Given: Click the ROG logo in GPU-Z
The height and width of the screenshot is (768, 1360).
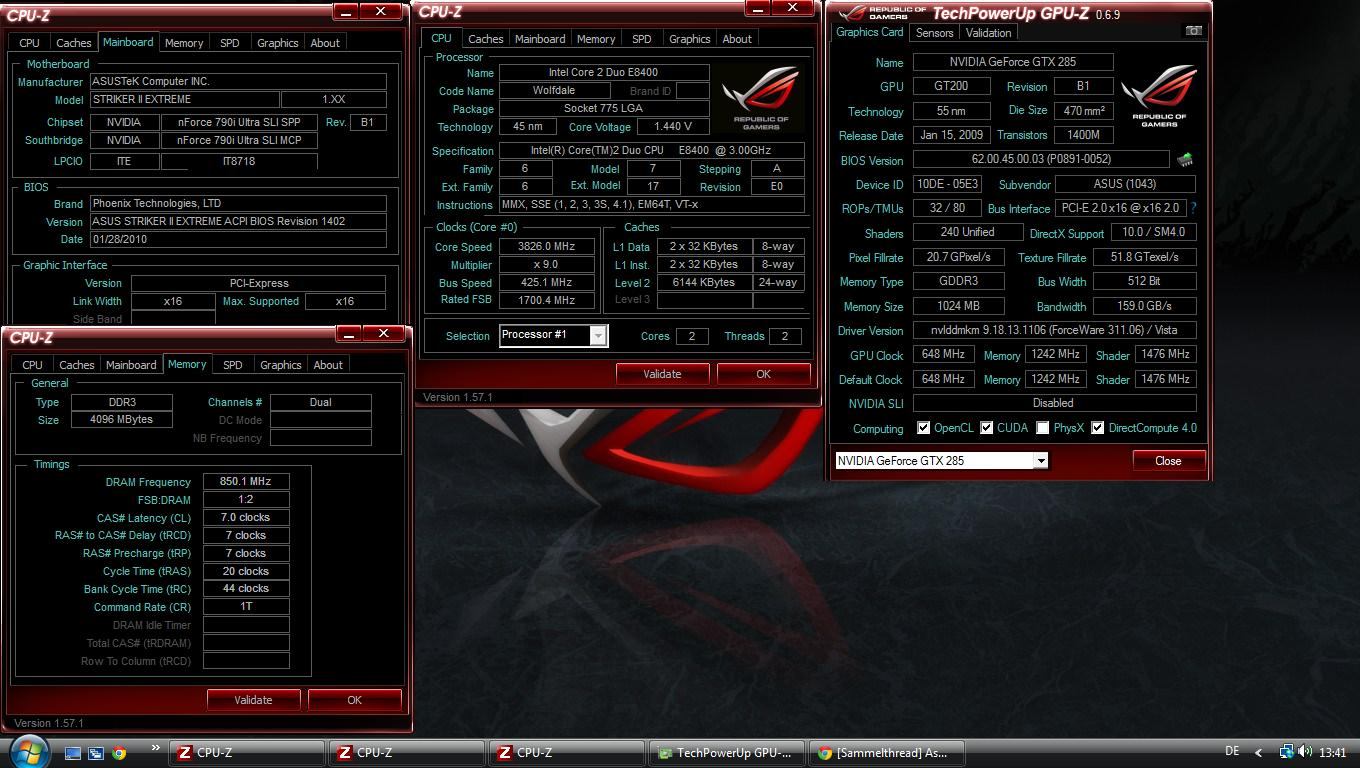Looking at the screenshot, I should 1159,95.
